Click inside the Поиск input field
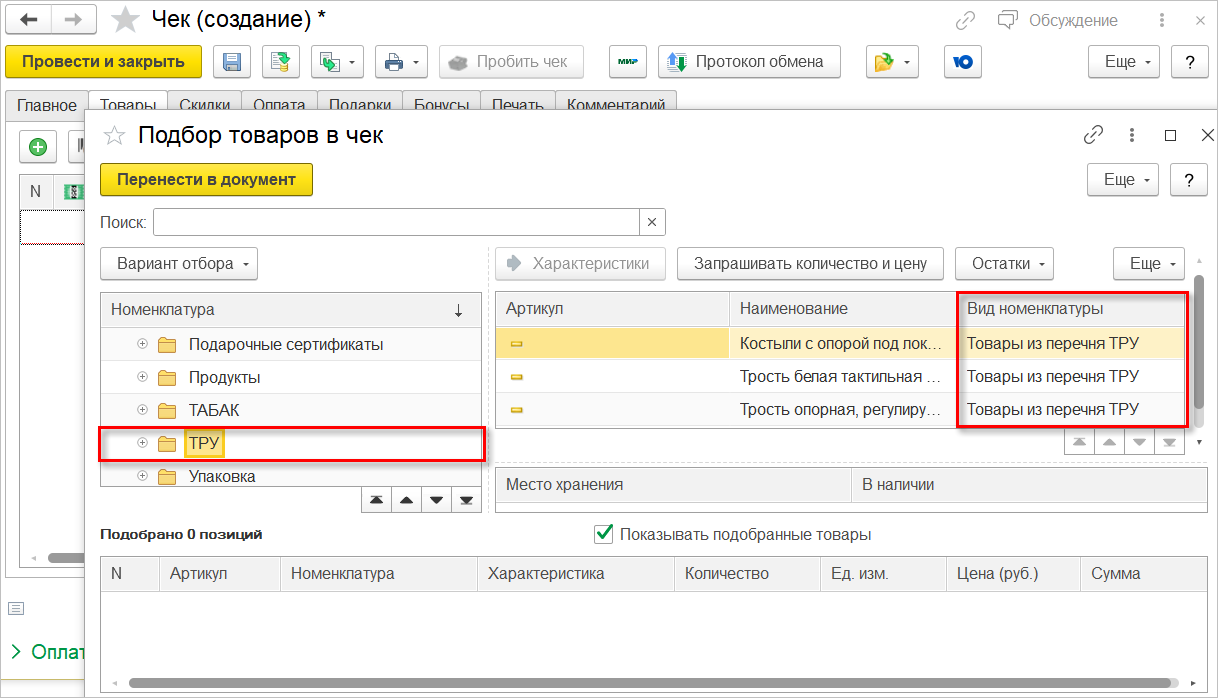 tap(396, 222)
